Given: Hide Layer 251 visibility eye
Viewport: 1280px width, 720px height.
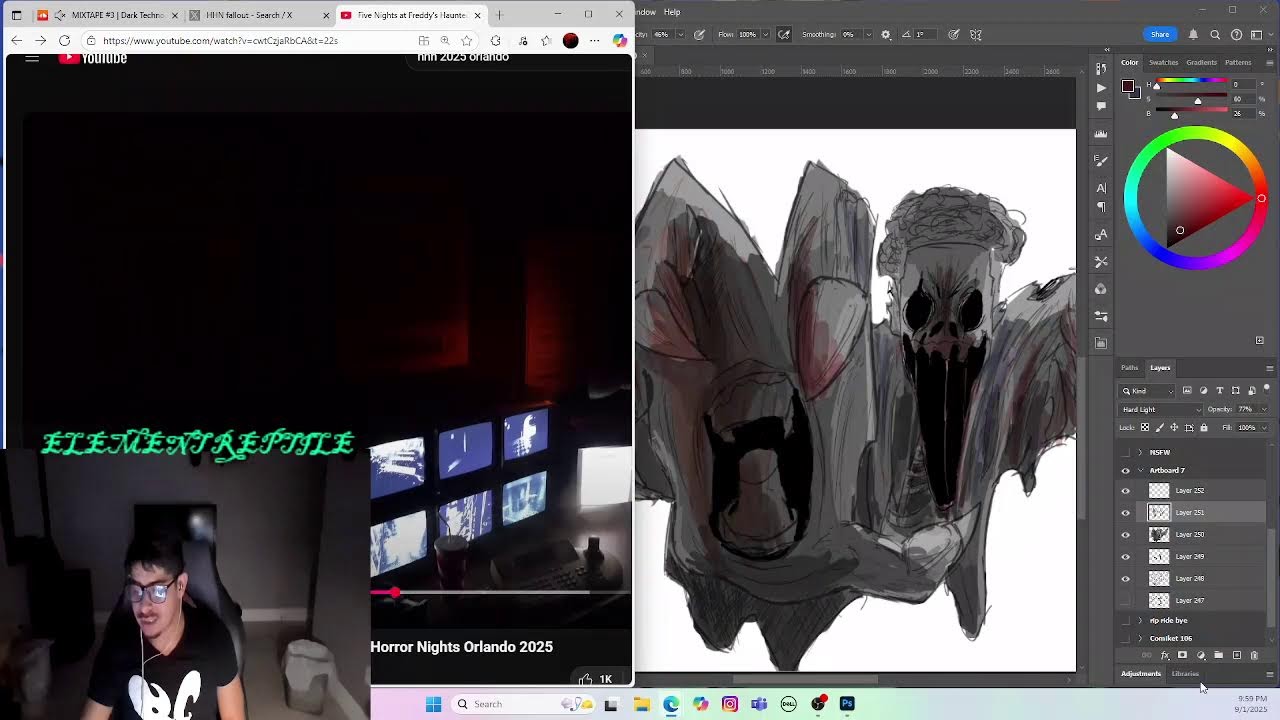Looking at the screenshot, I should point(1125,513).
